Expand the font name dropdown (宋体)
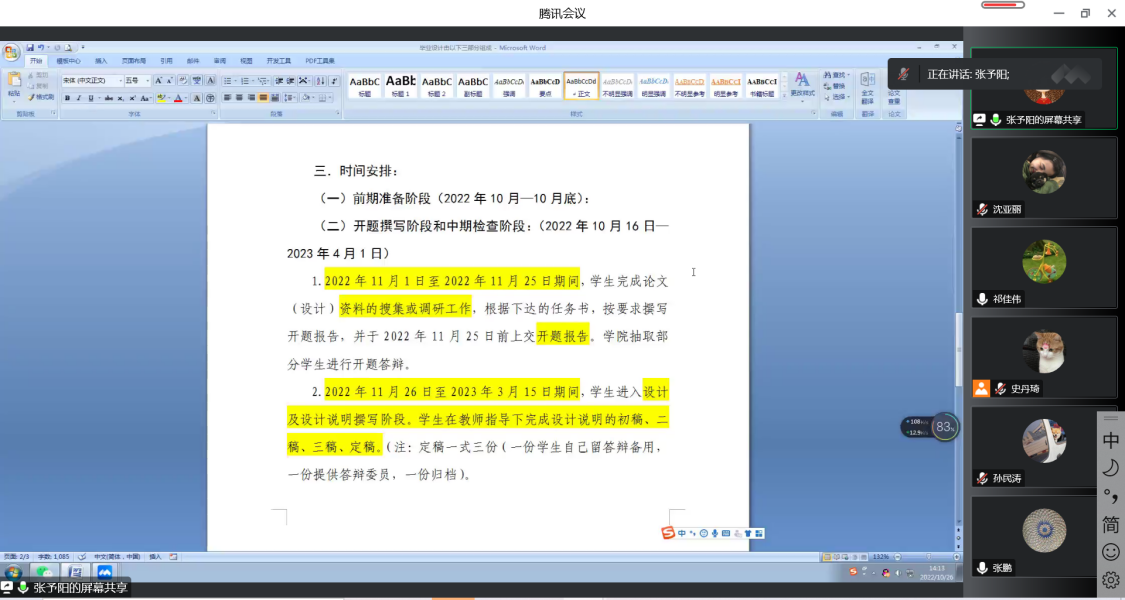1125x600 pixels. click(119, 81)
